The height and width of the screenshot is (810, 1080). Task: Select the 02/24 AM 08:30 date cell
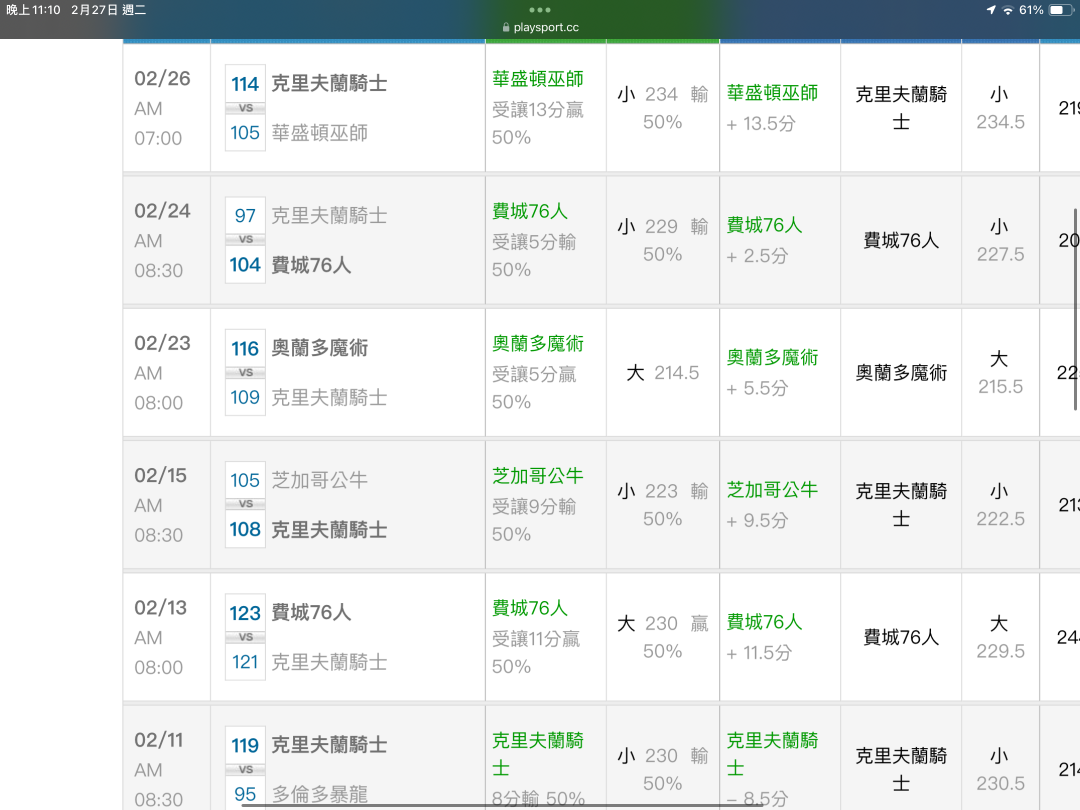[167, 240]
